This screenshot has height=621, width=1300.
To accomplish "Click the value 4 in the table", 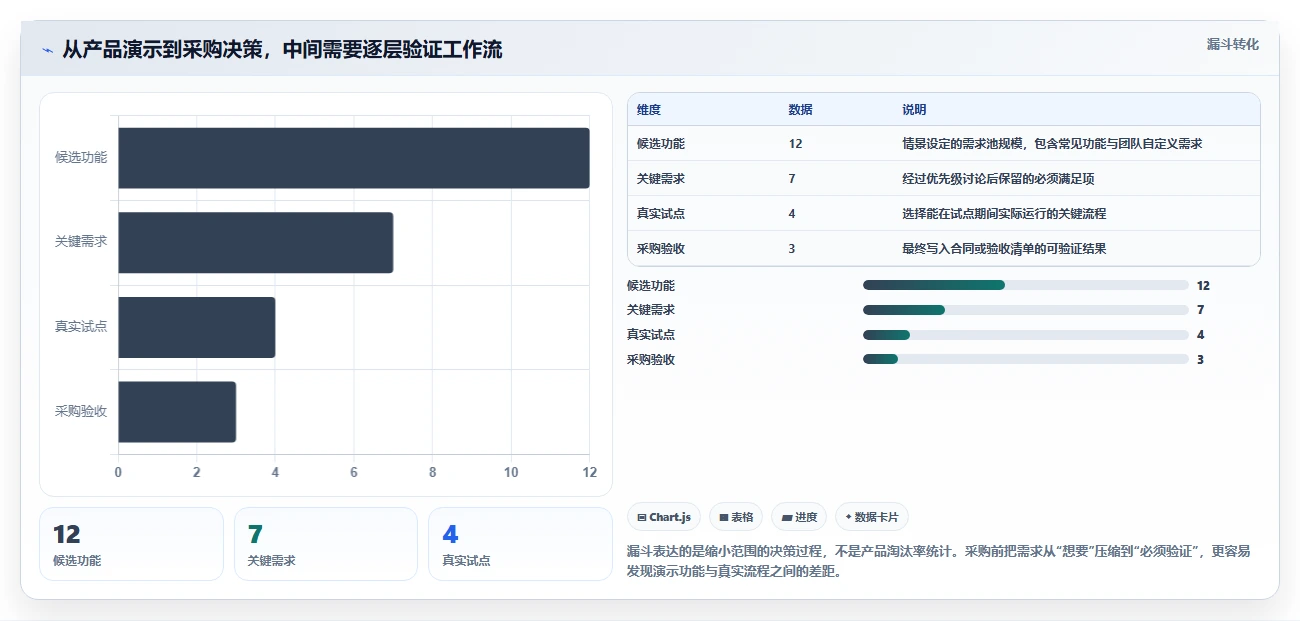I will click(792, 214).
